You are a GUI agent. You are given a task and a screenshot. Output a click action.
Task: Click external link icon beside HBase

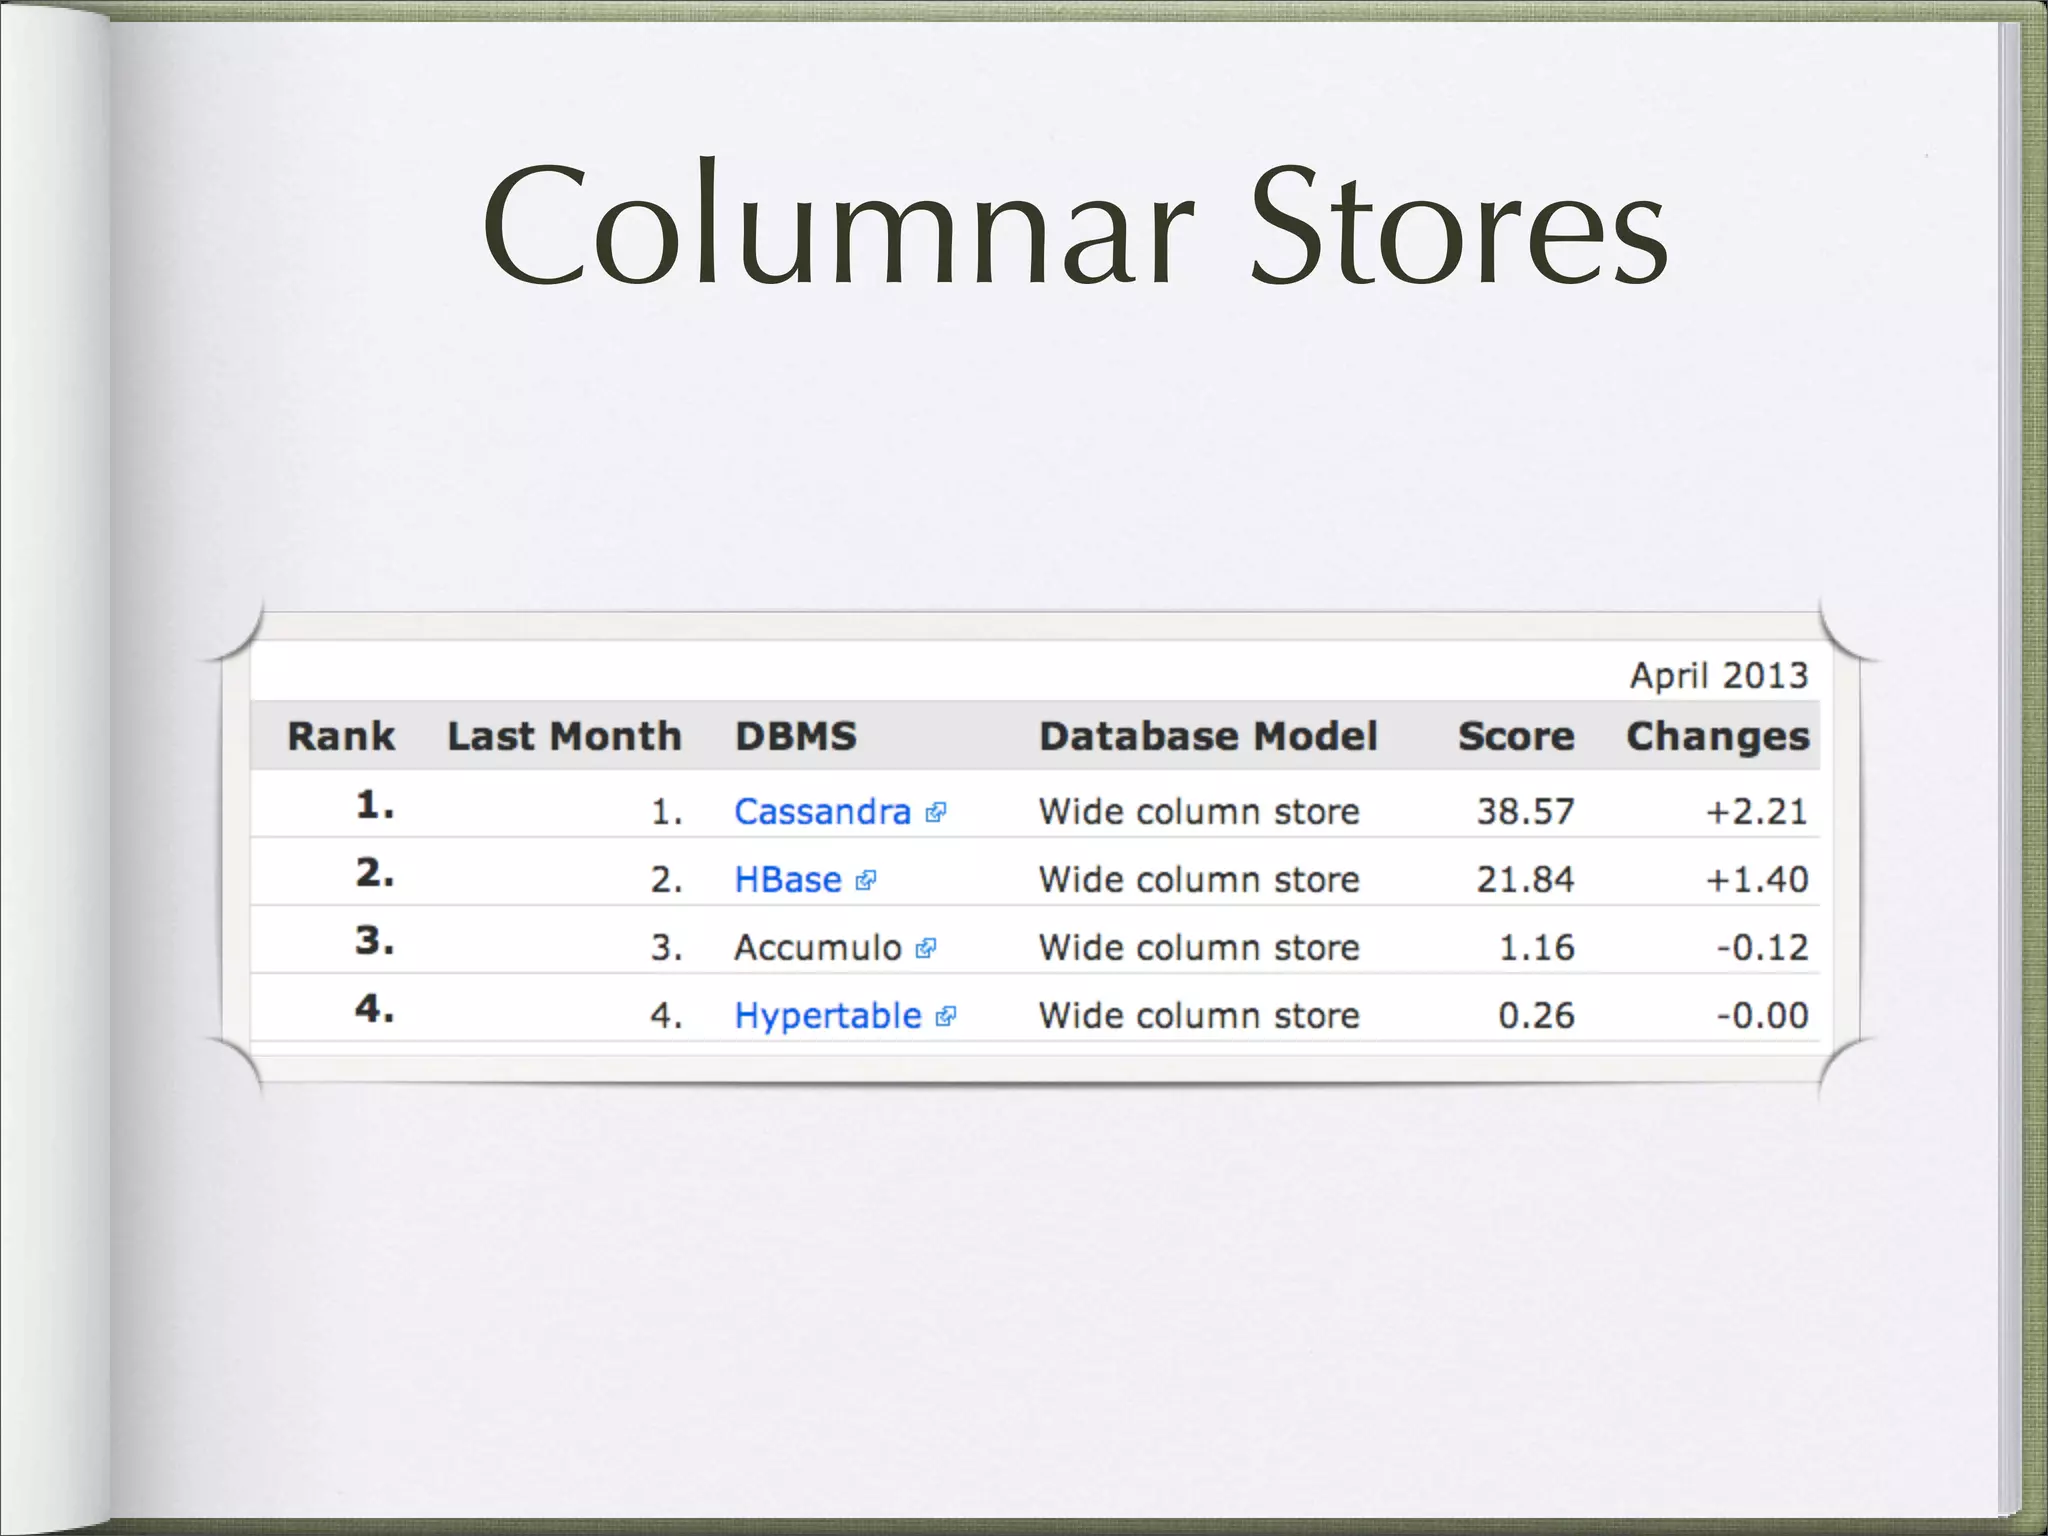click(x=866, y=881)
